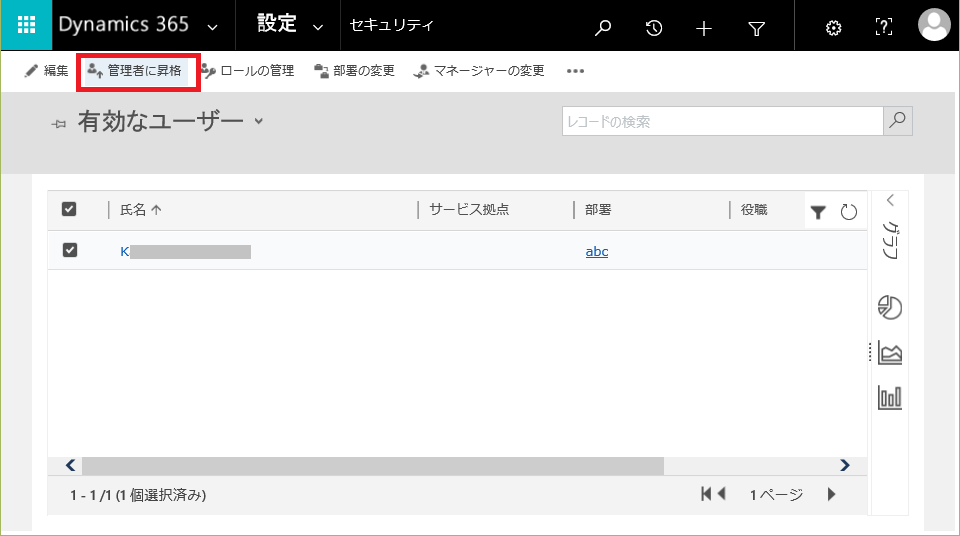
Task: Open the app launcher waffle icon
Action: [26, 25]
